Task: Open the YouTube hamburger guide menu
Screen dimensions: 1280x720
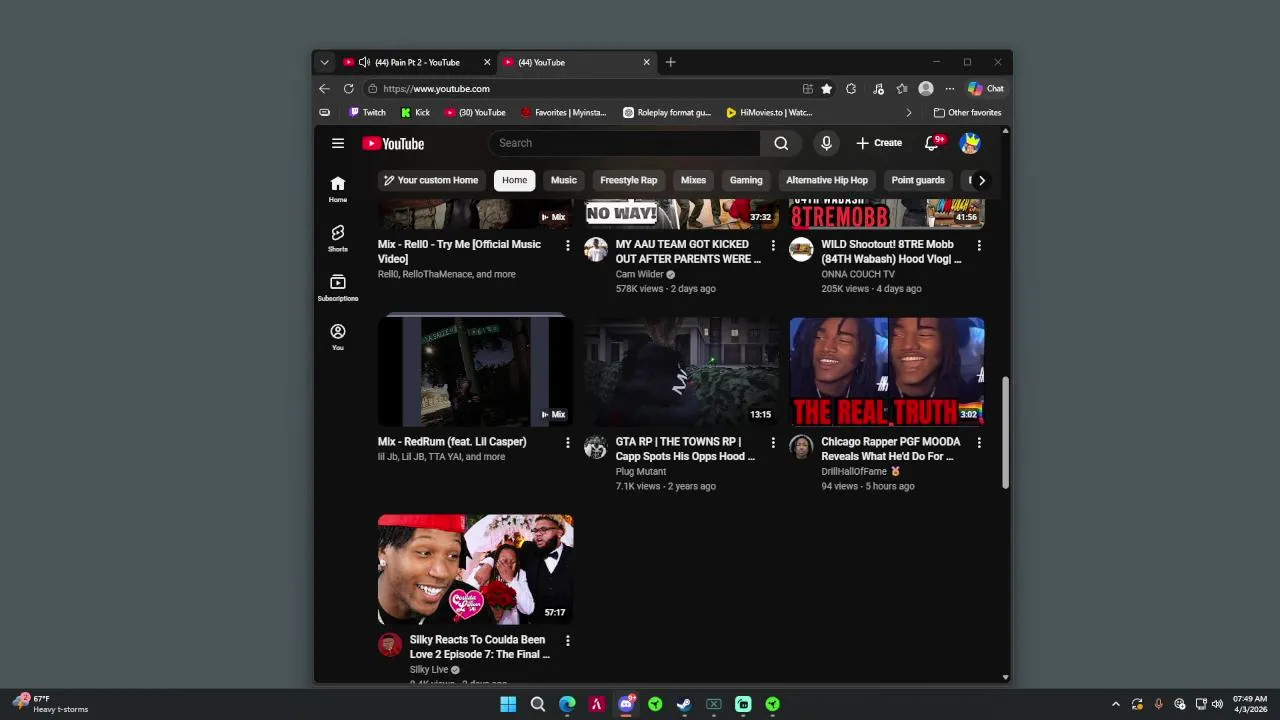Action: pos(338,143)
